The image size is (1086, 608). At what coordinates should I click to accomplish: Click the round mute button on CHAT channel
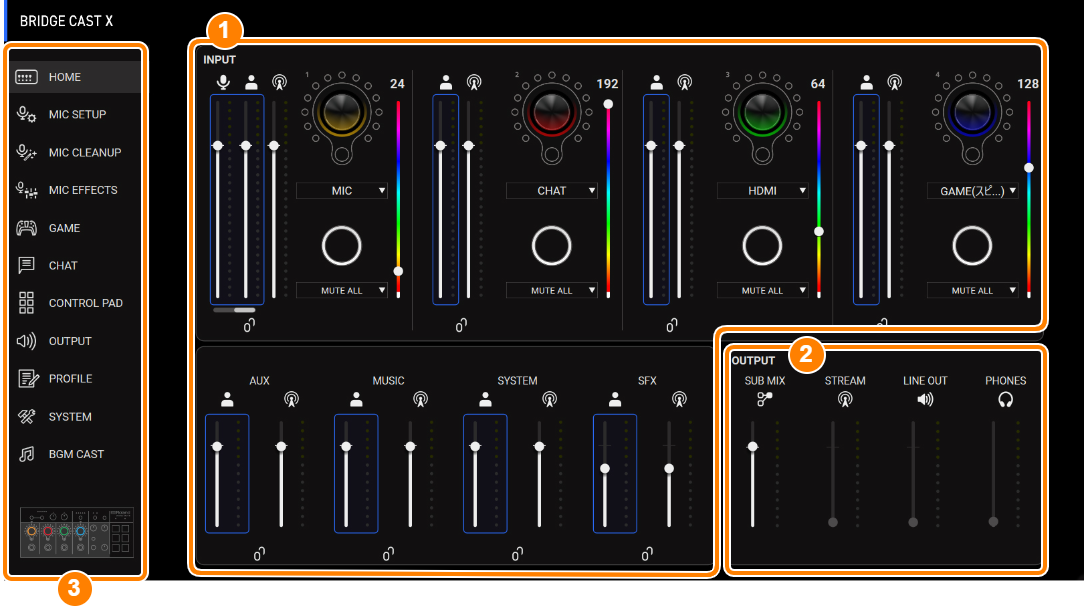coord(552,245)
